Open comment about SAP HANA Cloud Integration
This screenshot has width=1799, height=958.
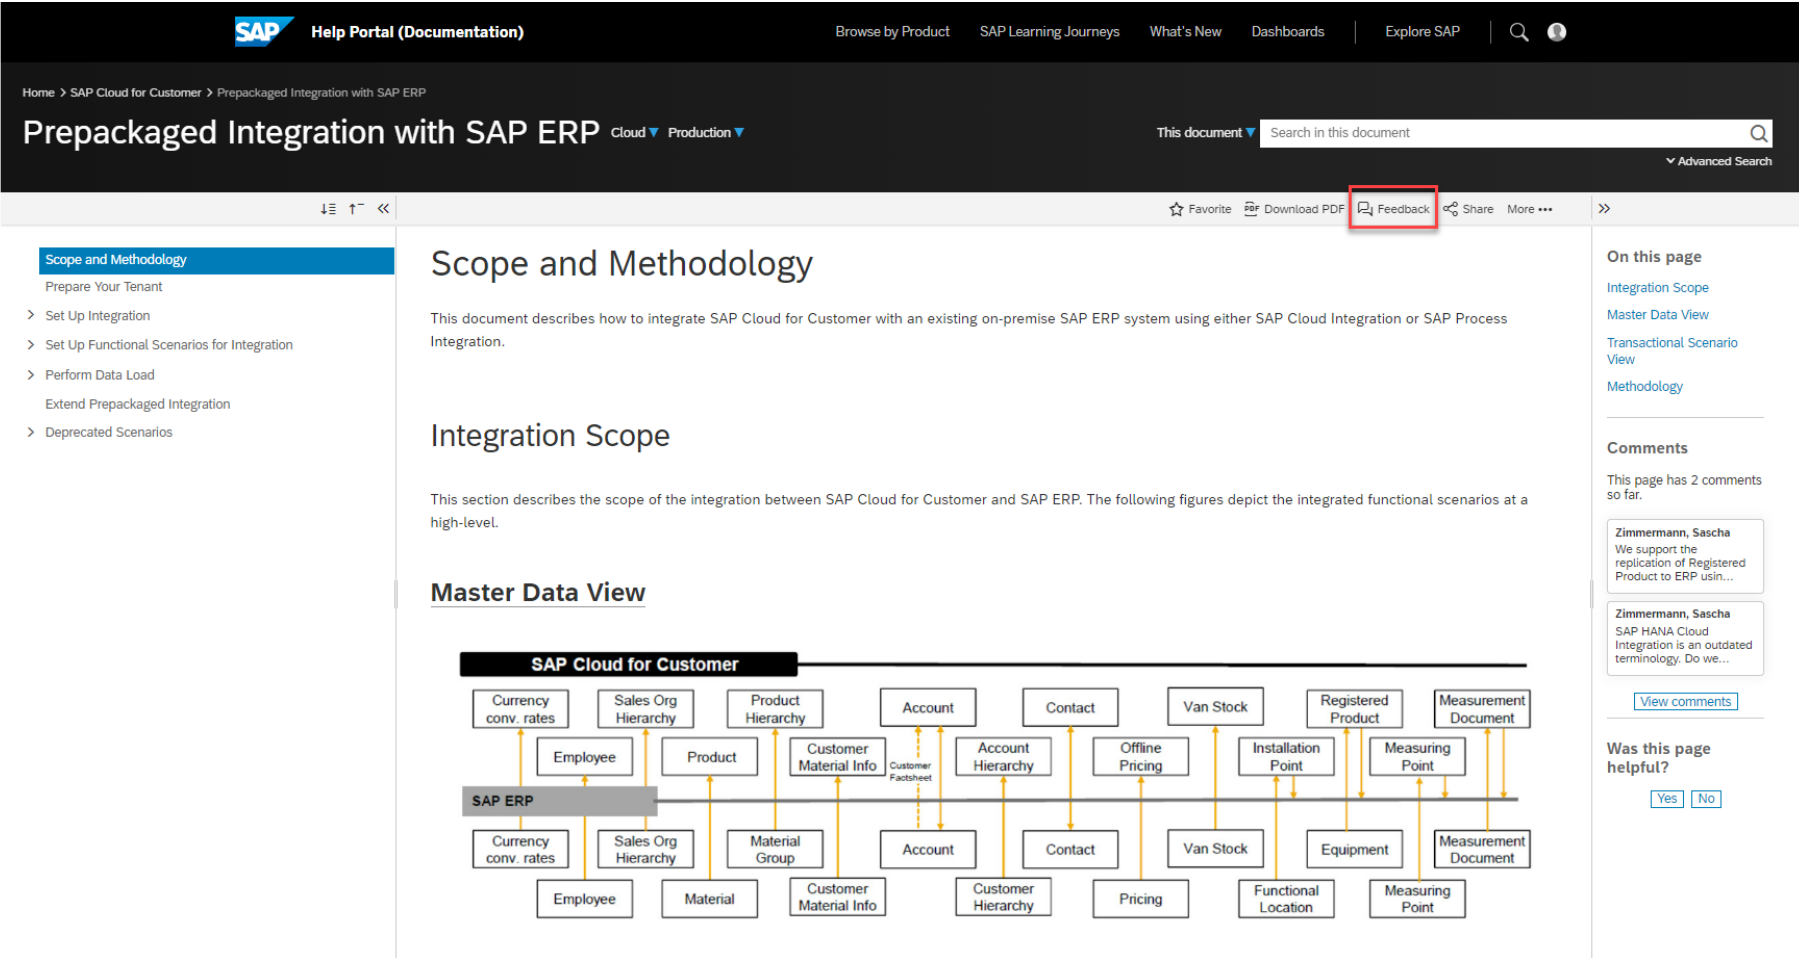click(x=1685, y=638)
